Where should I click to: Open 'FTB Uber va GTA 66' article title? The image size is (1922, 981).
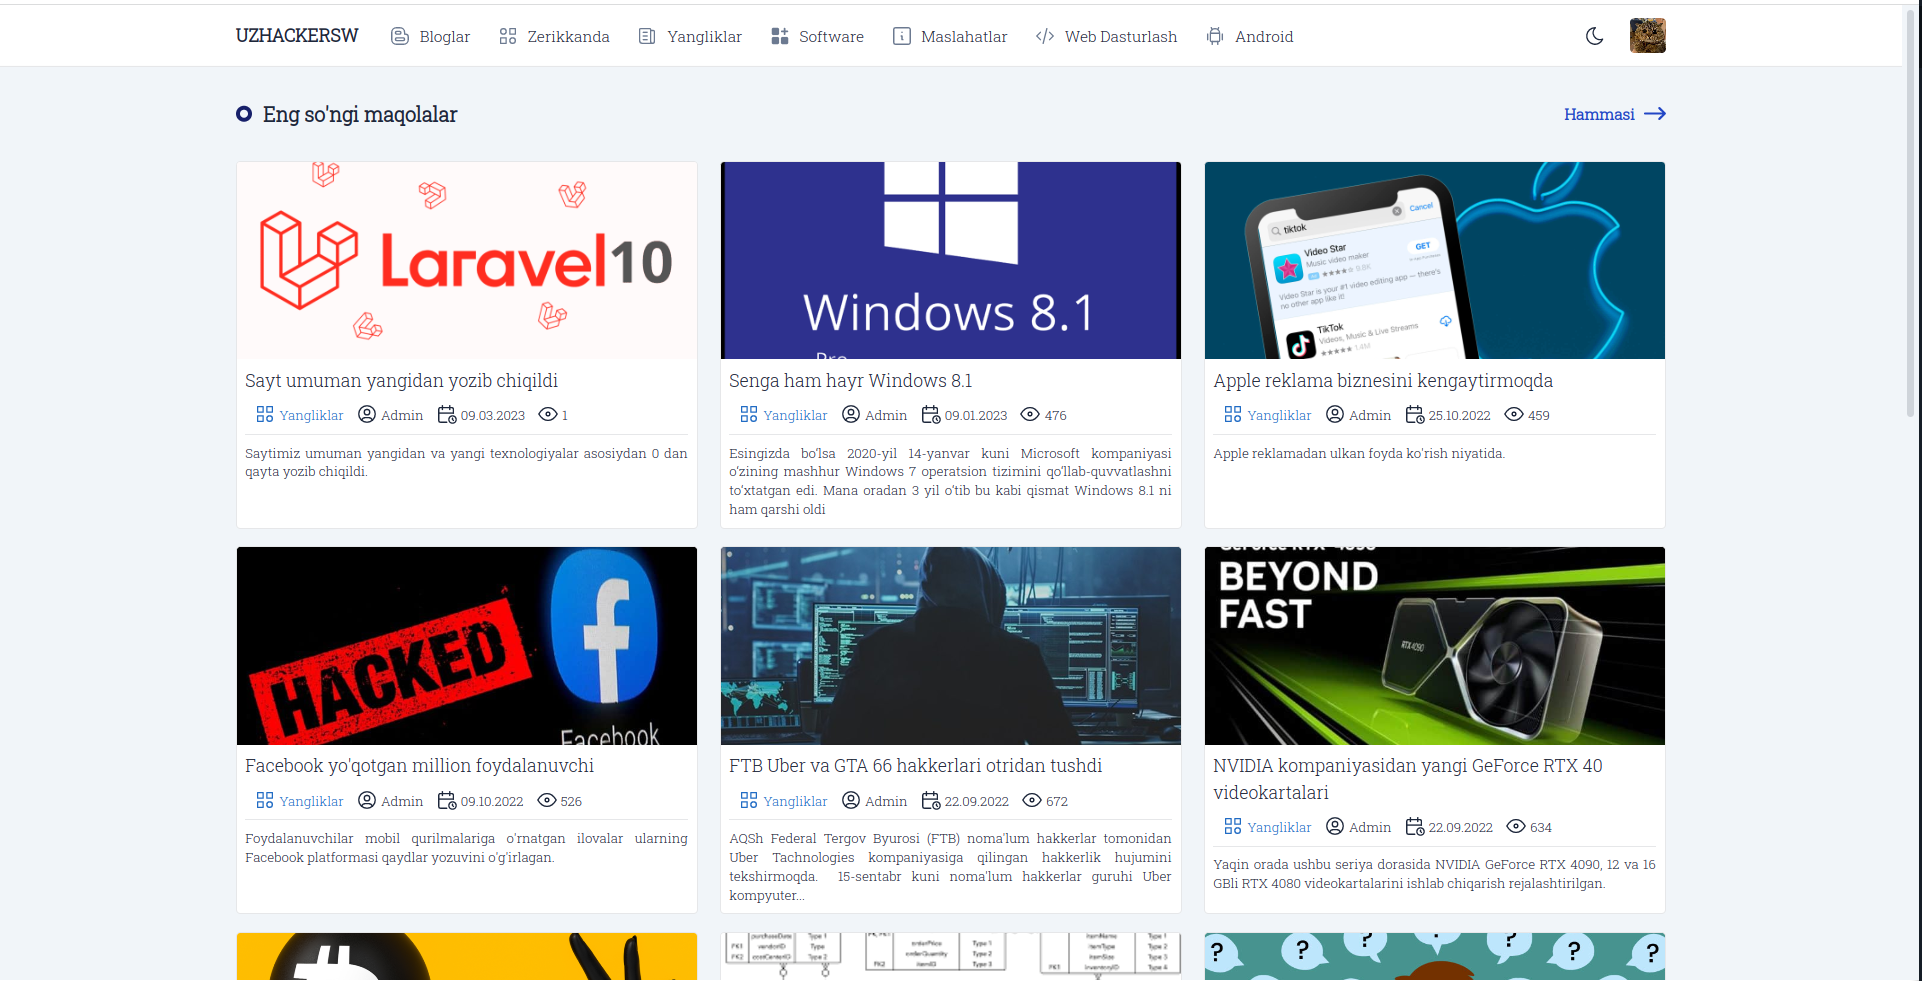pyautogui.click(x=915, y=766)
